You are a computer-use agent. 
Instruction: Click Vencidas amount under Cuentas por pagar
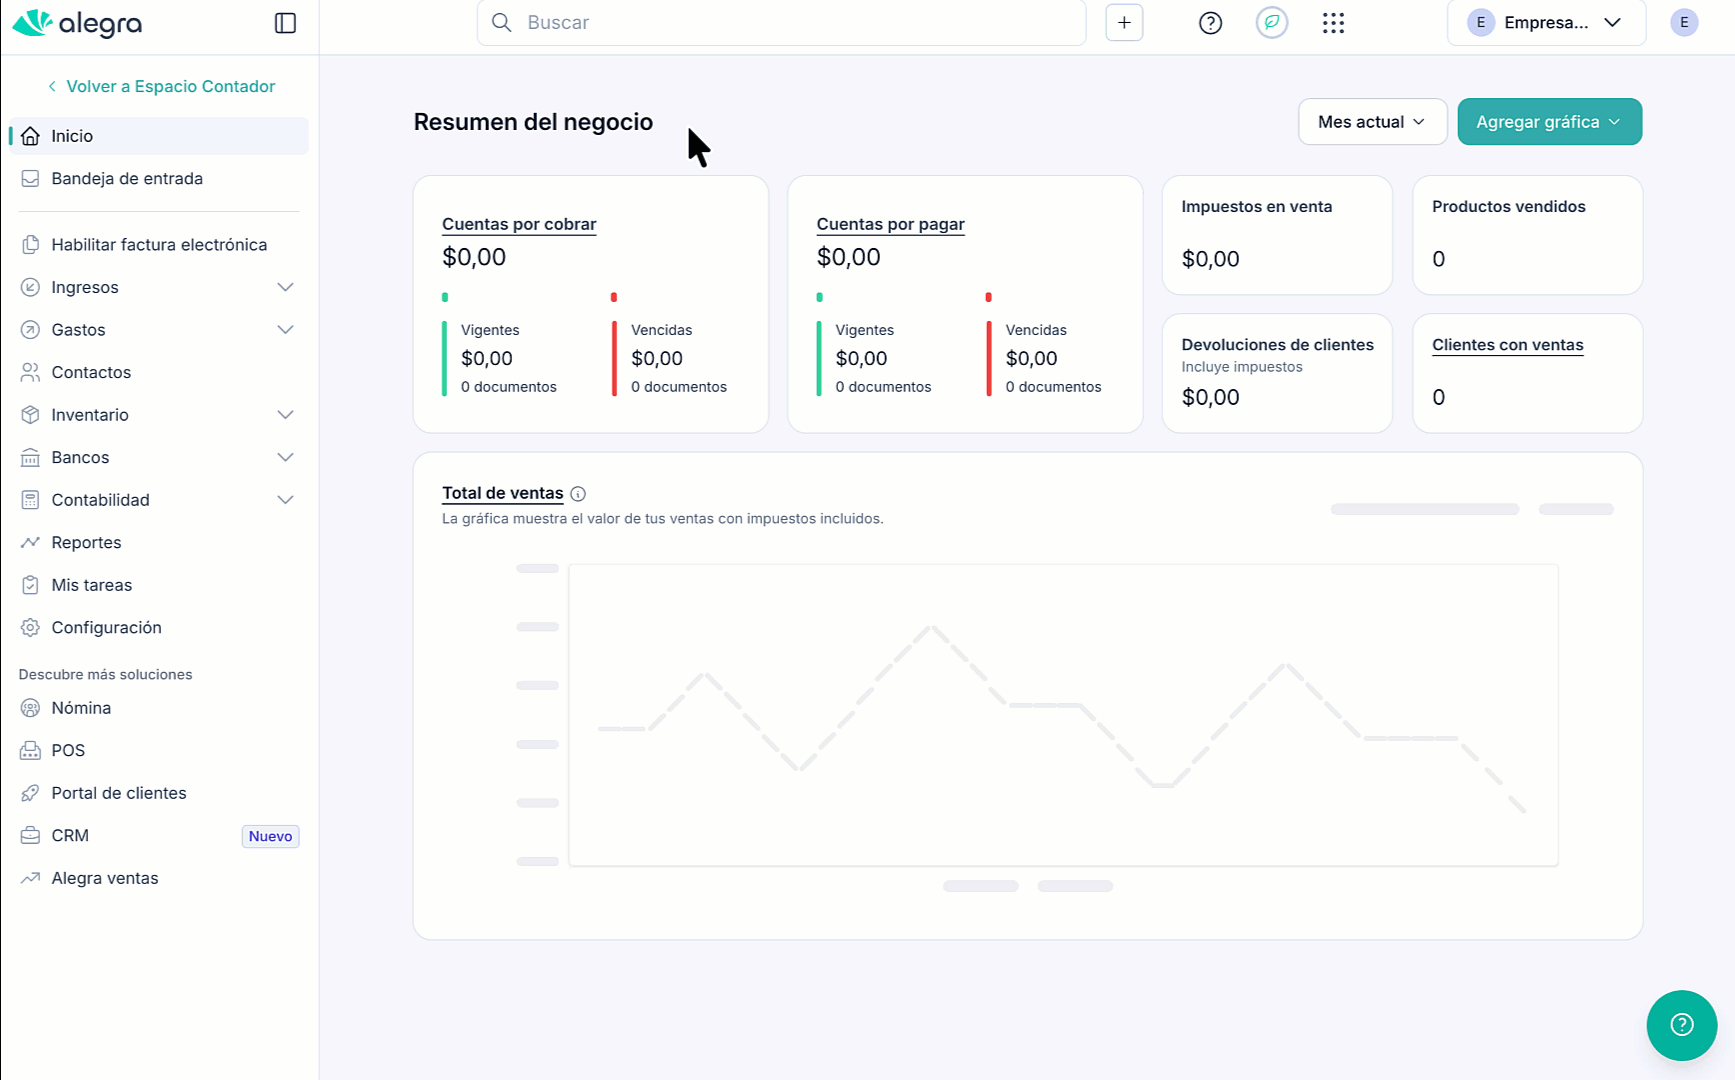click(x=1031, y=358)
